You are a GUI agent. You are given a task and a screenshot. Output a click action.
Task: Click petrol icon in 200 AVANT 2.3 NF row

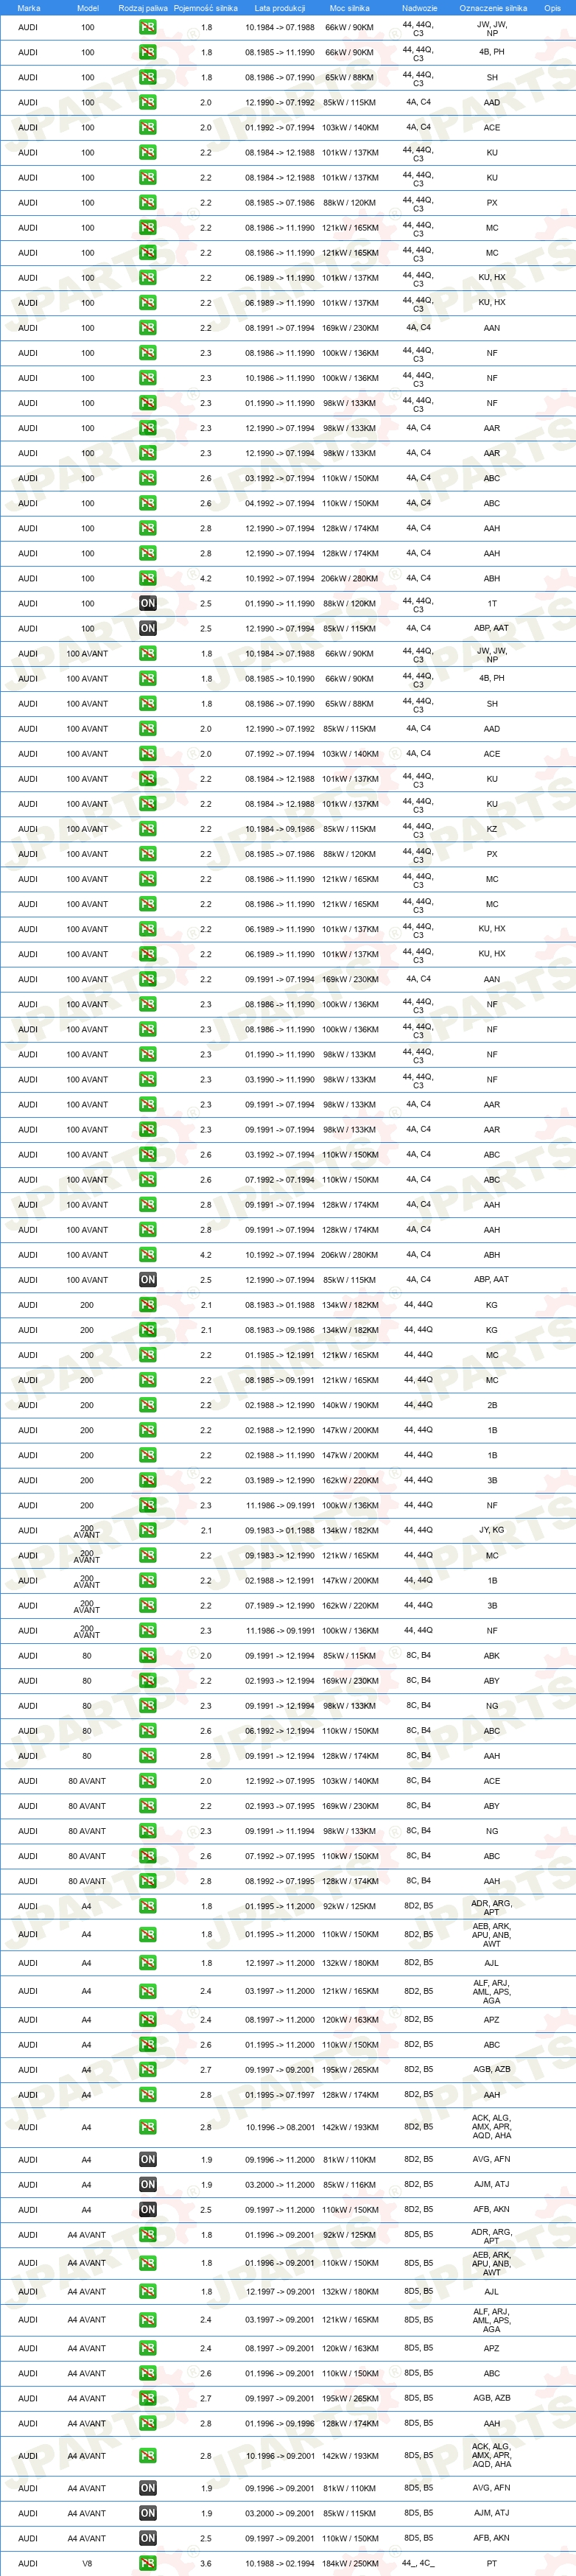pyautogui.click(x=148, y=1631)
